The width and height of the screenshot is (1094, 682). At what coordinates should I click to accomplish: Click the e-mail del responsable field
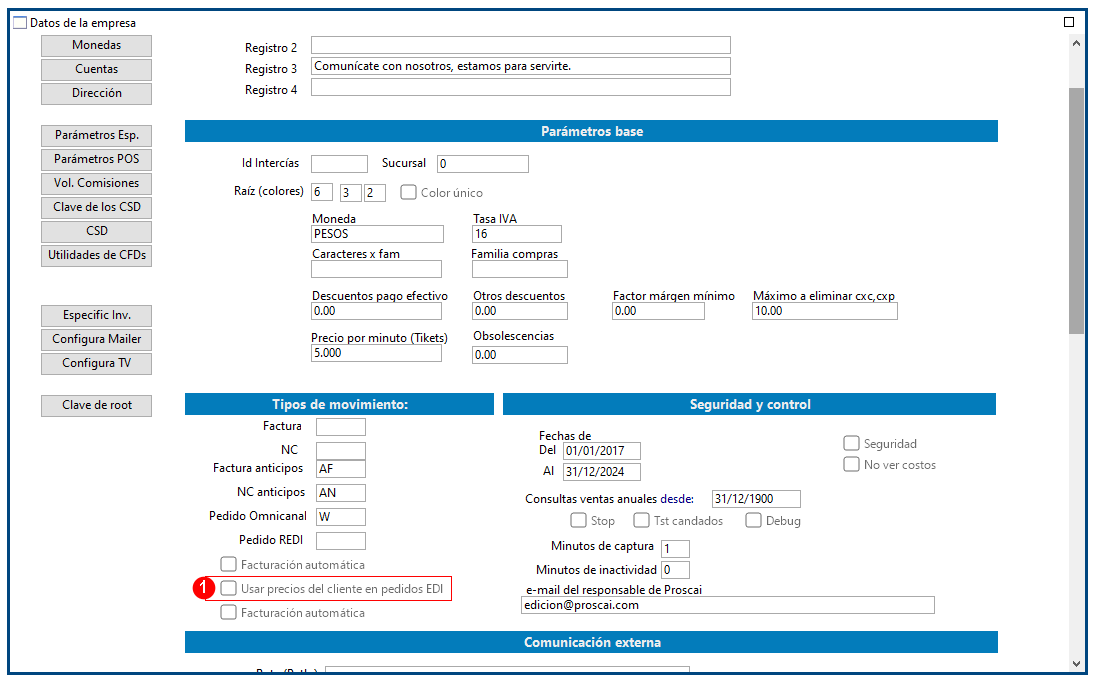point(728,605)
